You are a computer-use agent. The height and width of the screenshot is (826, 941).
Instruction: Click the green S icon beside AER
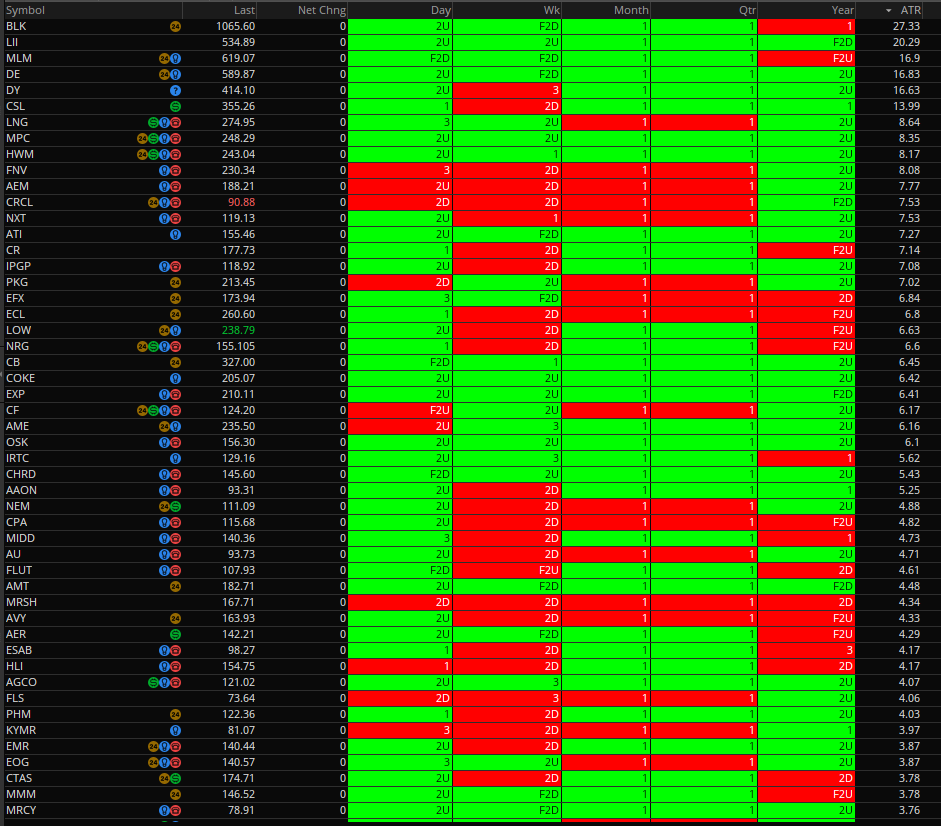pyautogui.click(x=175, y=635)
